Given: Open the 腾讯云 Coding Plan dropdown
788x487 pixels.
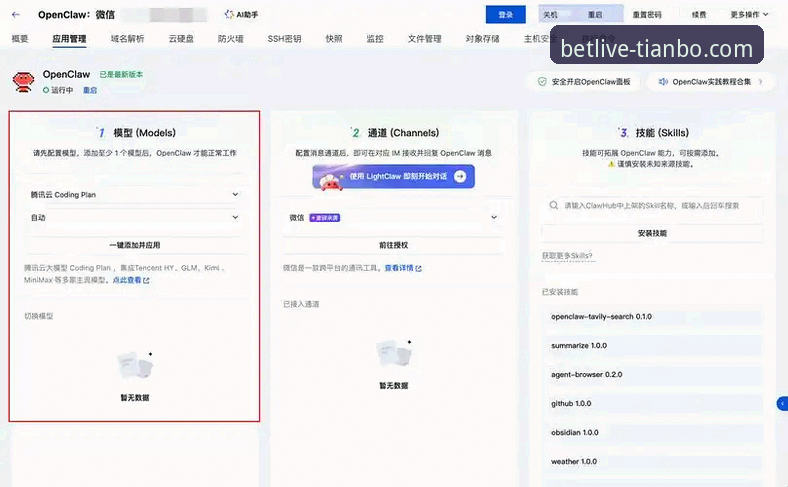Looking at the screenshot, I should (134, 194).
